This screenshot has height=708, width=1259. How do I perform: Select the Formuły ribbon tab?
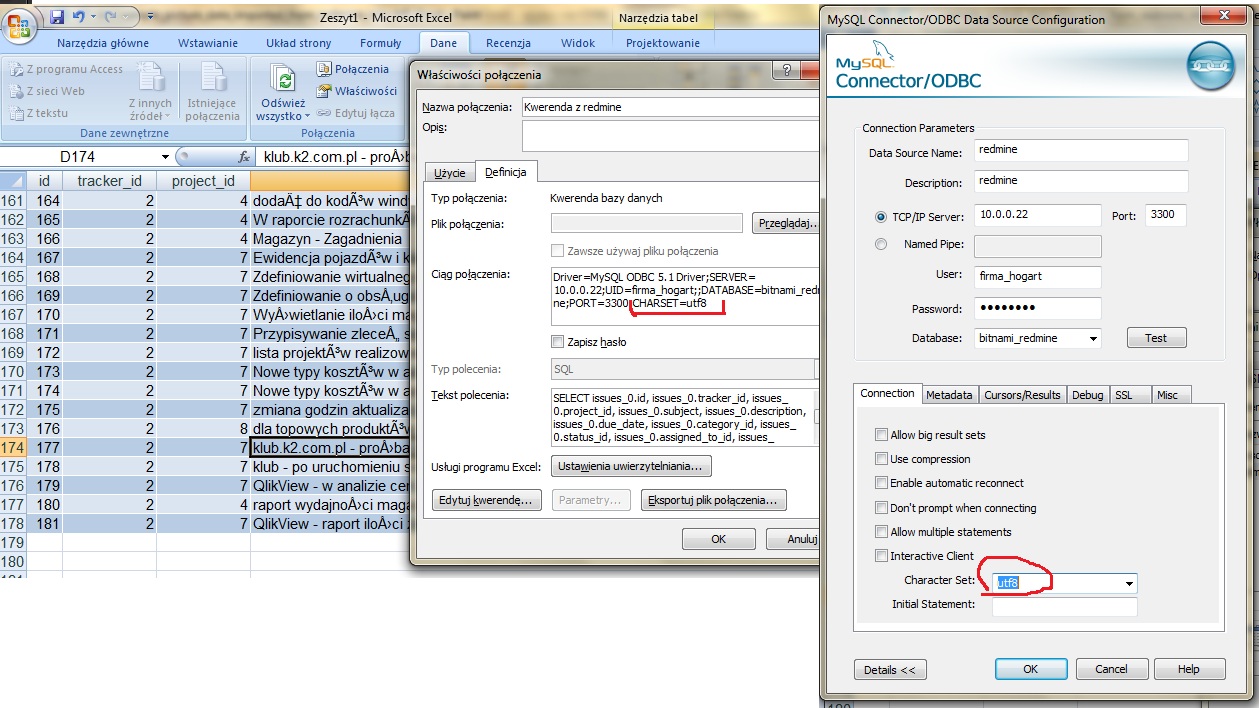coord(380,43)
